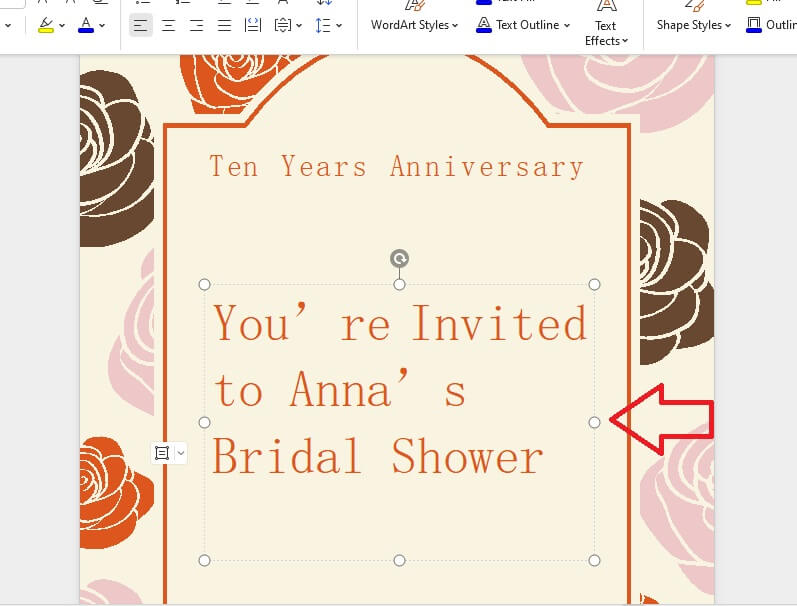Image resolution: width=797 pixels, height=606 pixels.
Task: Click the "Bridal Shower" text line
Action: (x=378, y=456)
